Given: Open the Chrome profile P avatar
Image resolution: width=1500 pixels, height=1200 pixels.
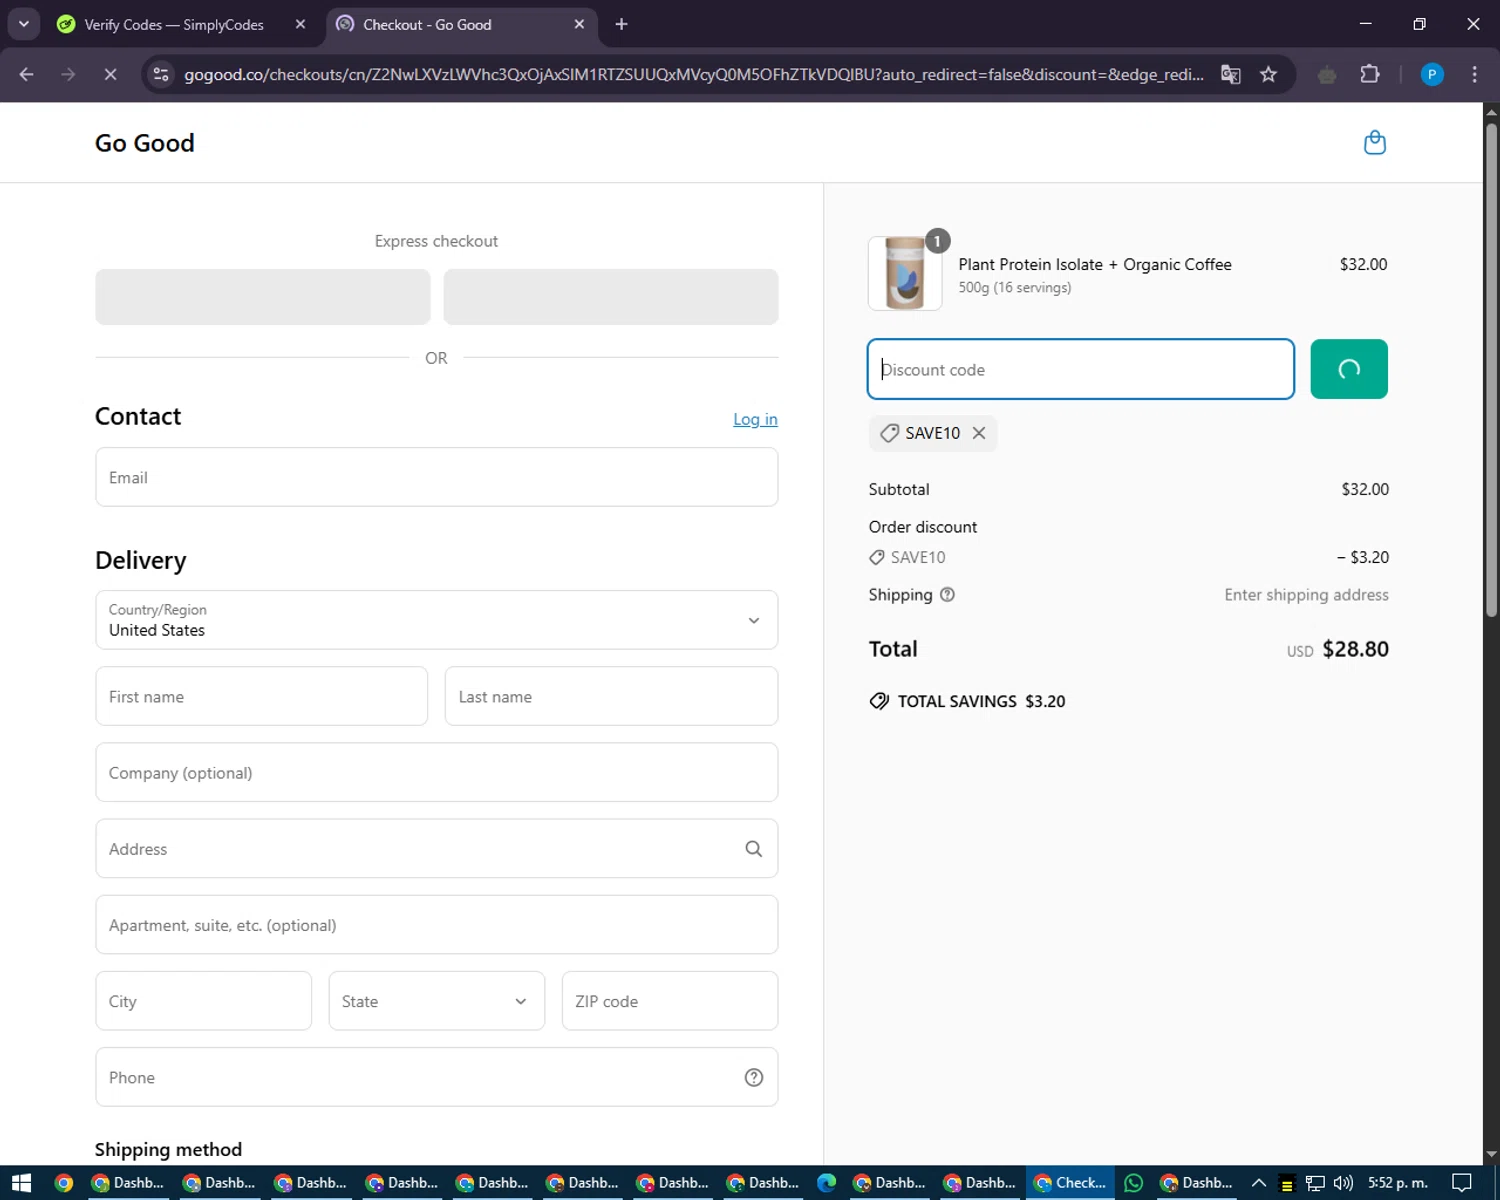Looking at the screenshot, I should 1432,75.
